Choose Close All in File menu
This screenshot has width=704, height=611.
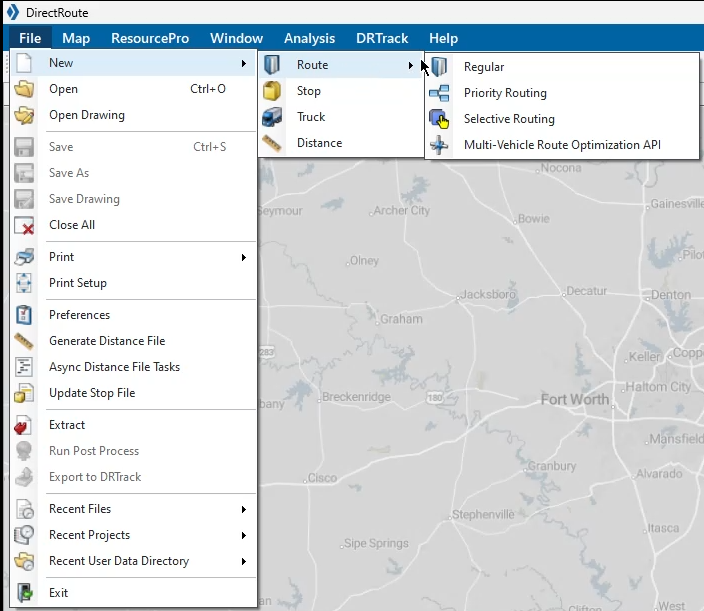pyautogui.click(x=133, y=225)
